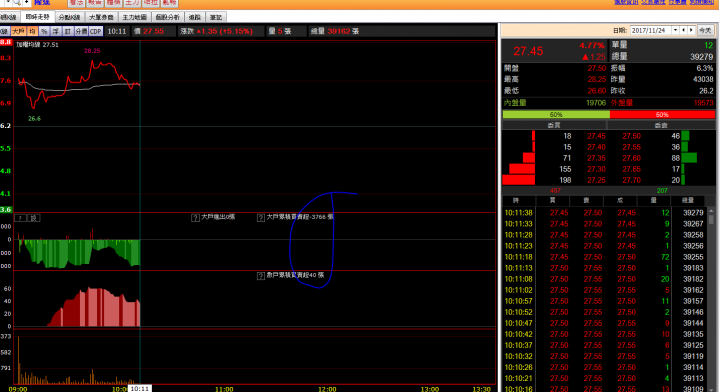
Task: Click the 昨量 value 43038
Action: [703, 79]
